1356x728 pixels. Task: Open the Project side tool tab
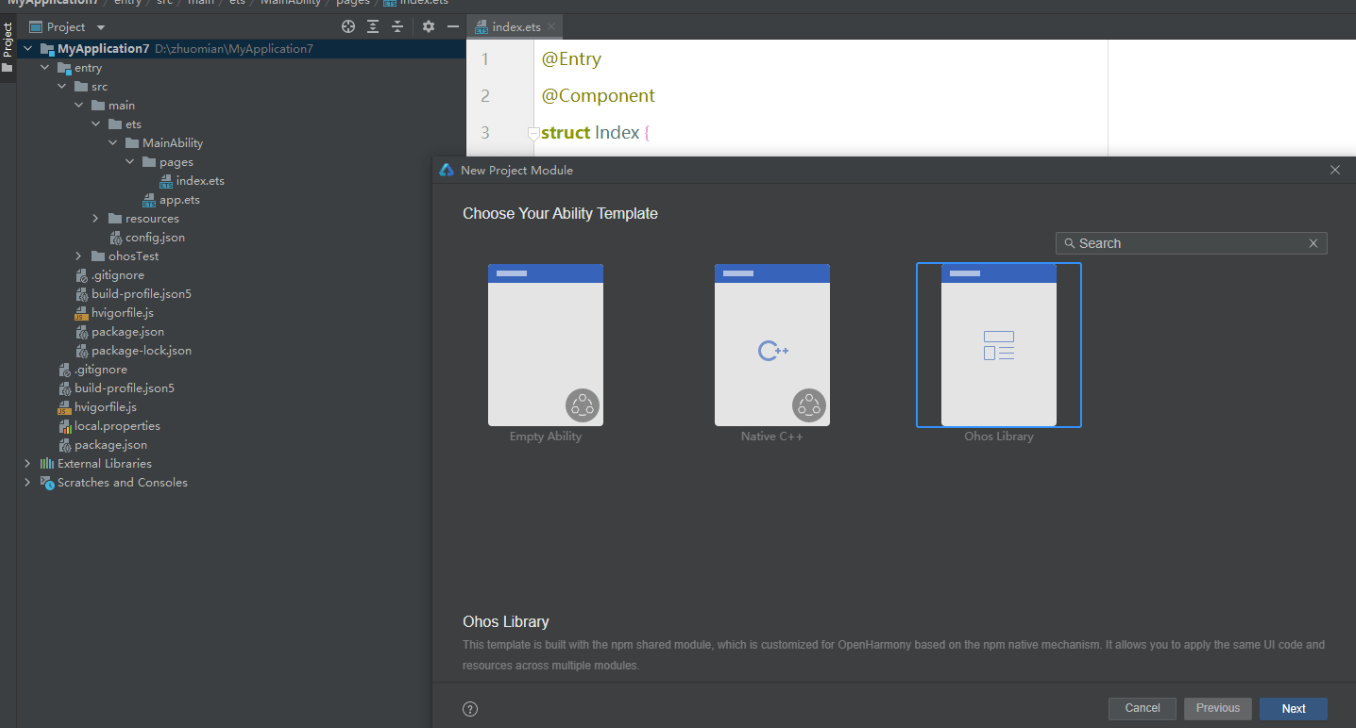pos(7,48)
